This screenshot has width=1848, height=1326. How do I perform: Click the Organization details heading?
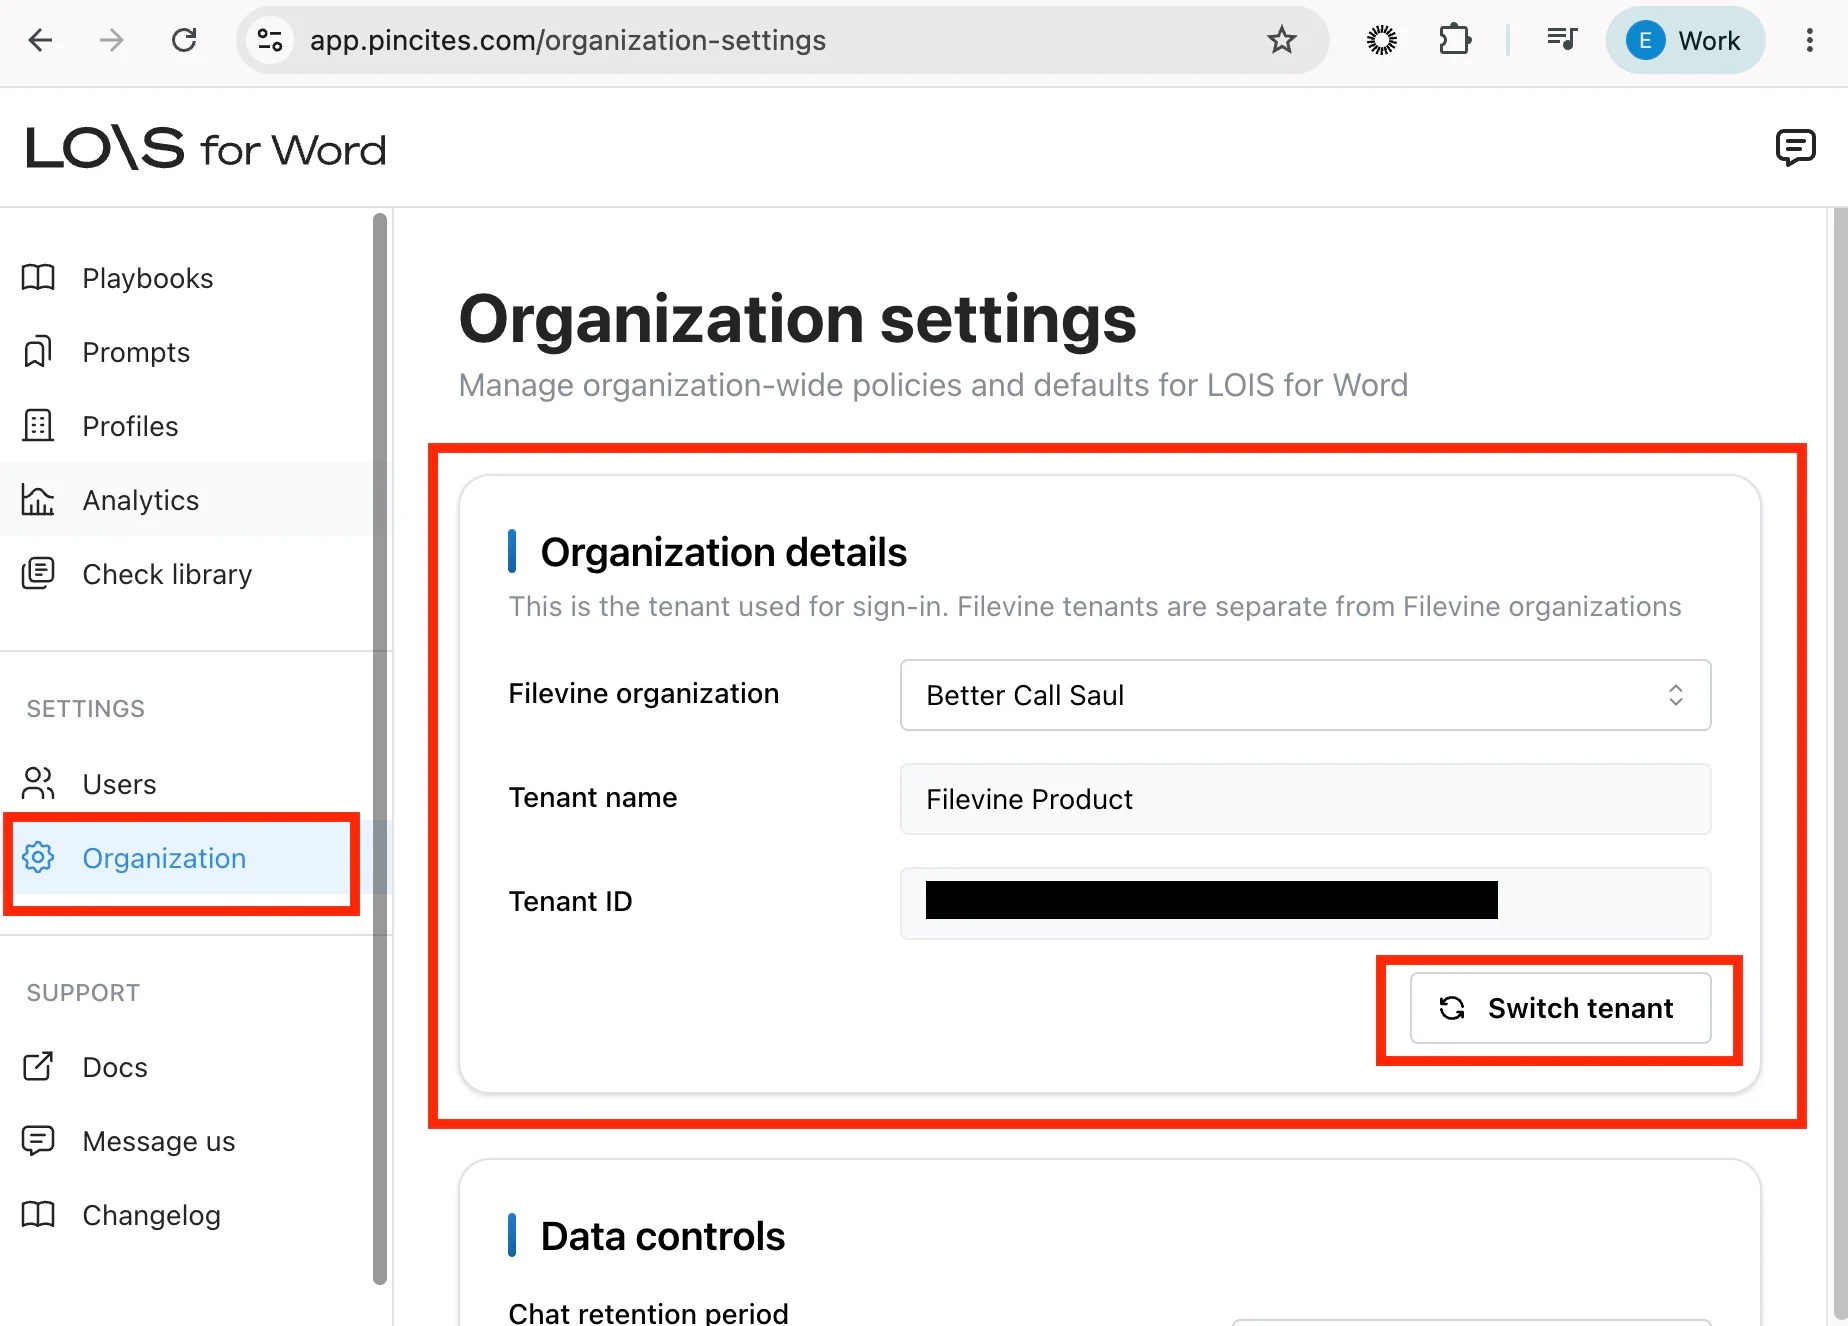tap(724, 552)
